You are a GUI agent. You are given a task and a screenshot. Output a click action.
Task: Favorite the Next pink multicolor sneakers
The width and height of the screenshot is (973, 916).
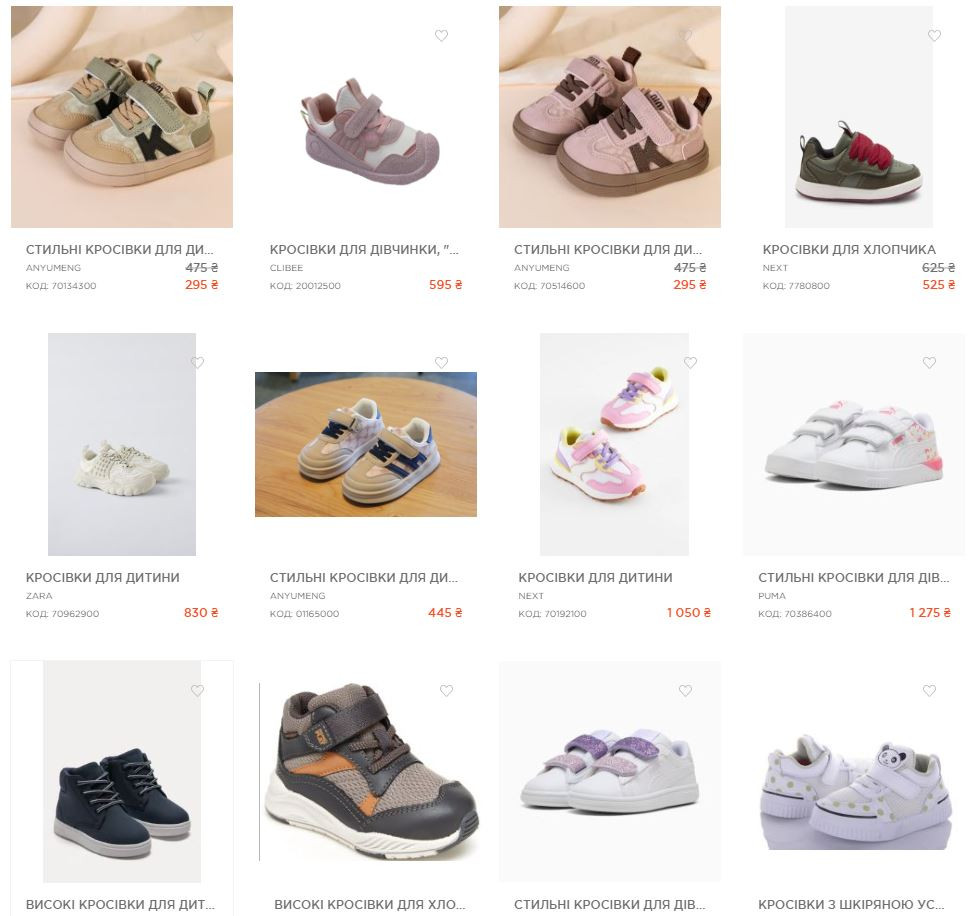click(x=690, y=362)
